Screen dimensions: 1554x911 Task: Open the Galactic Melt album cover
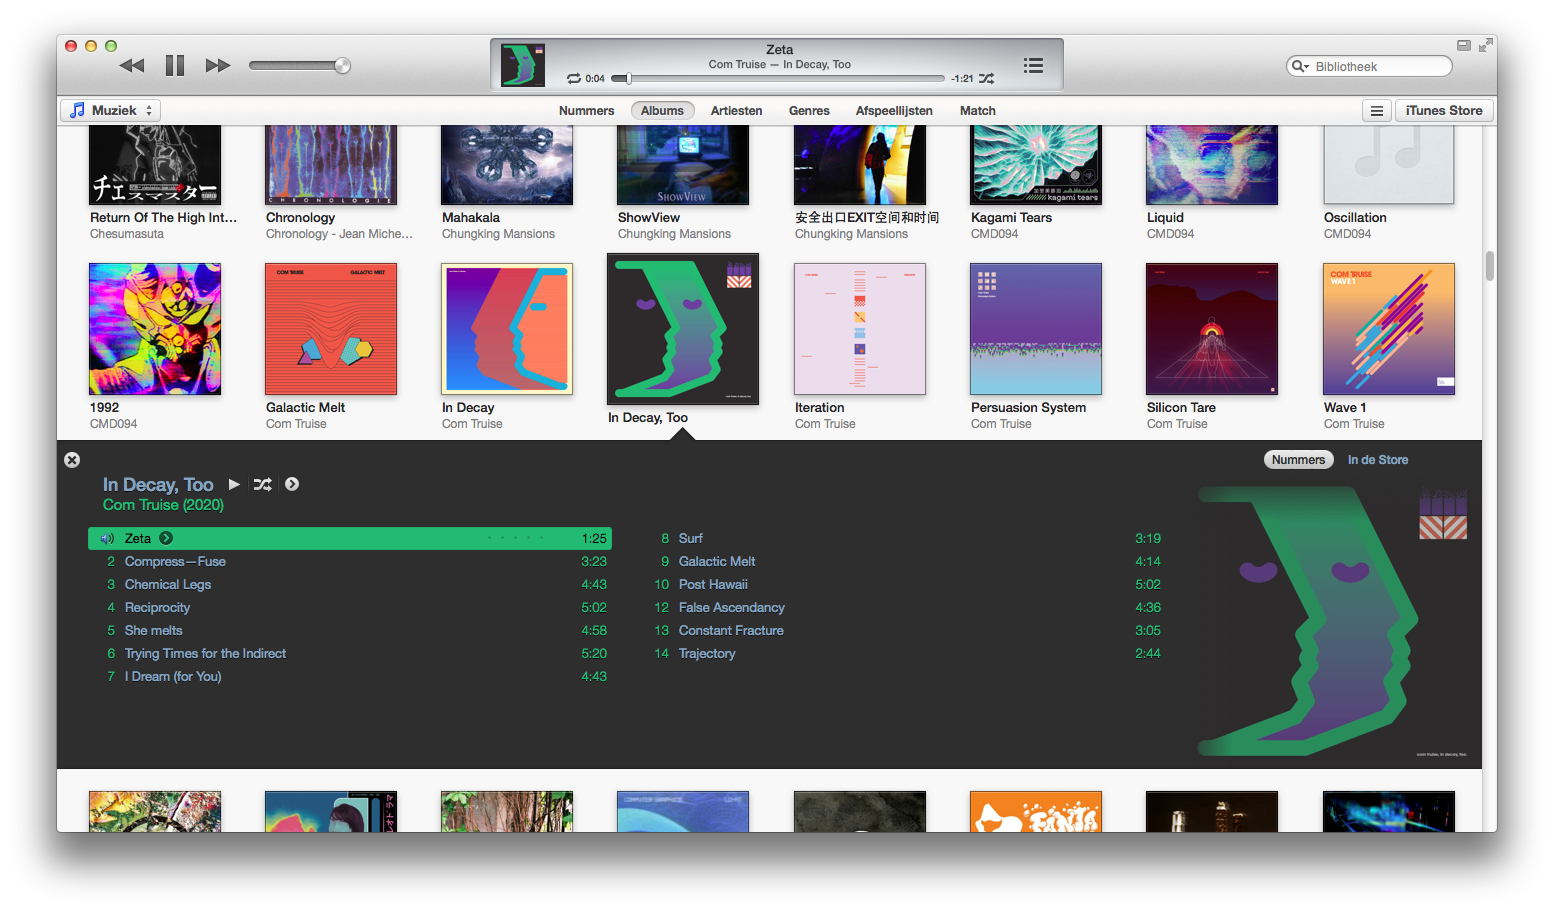point(331,329)
